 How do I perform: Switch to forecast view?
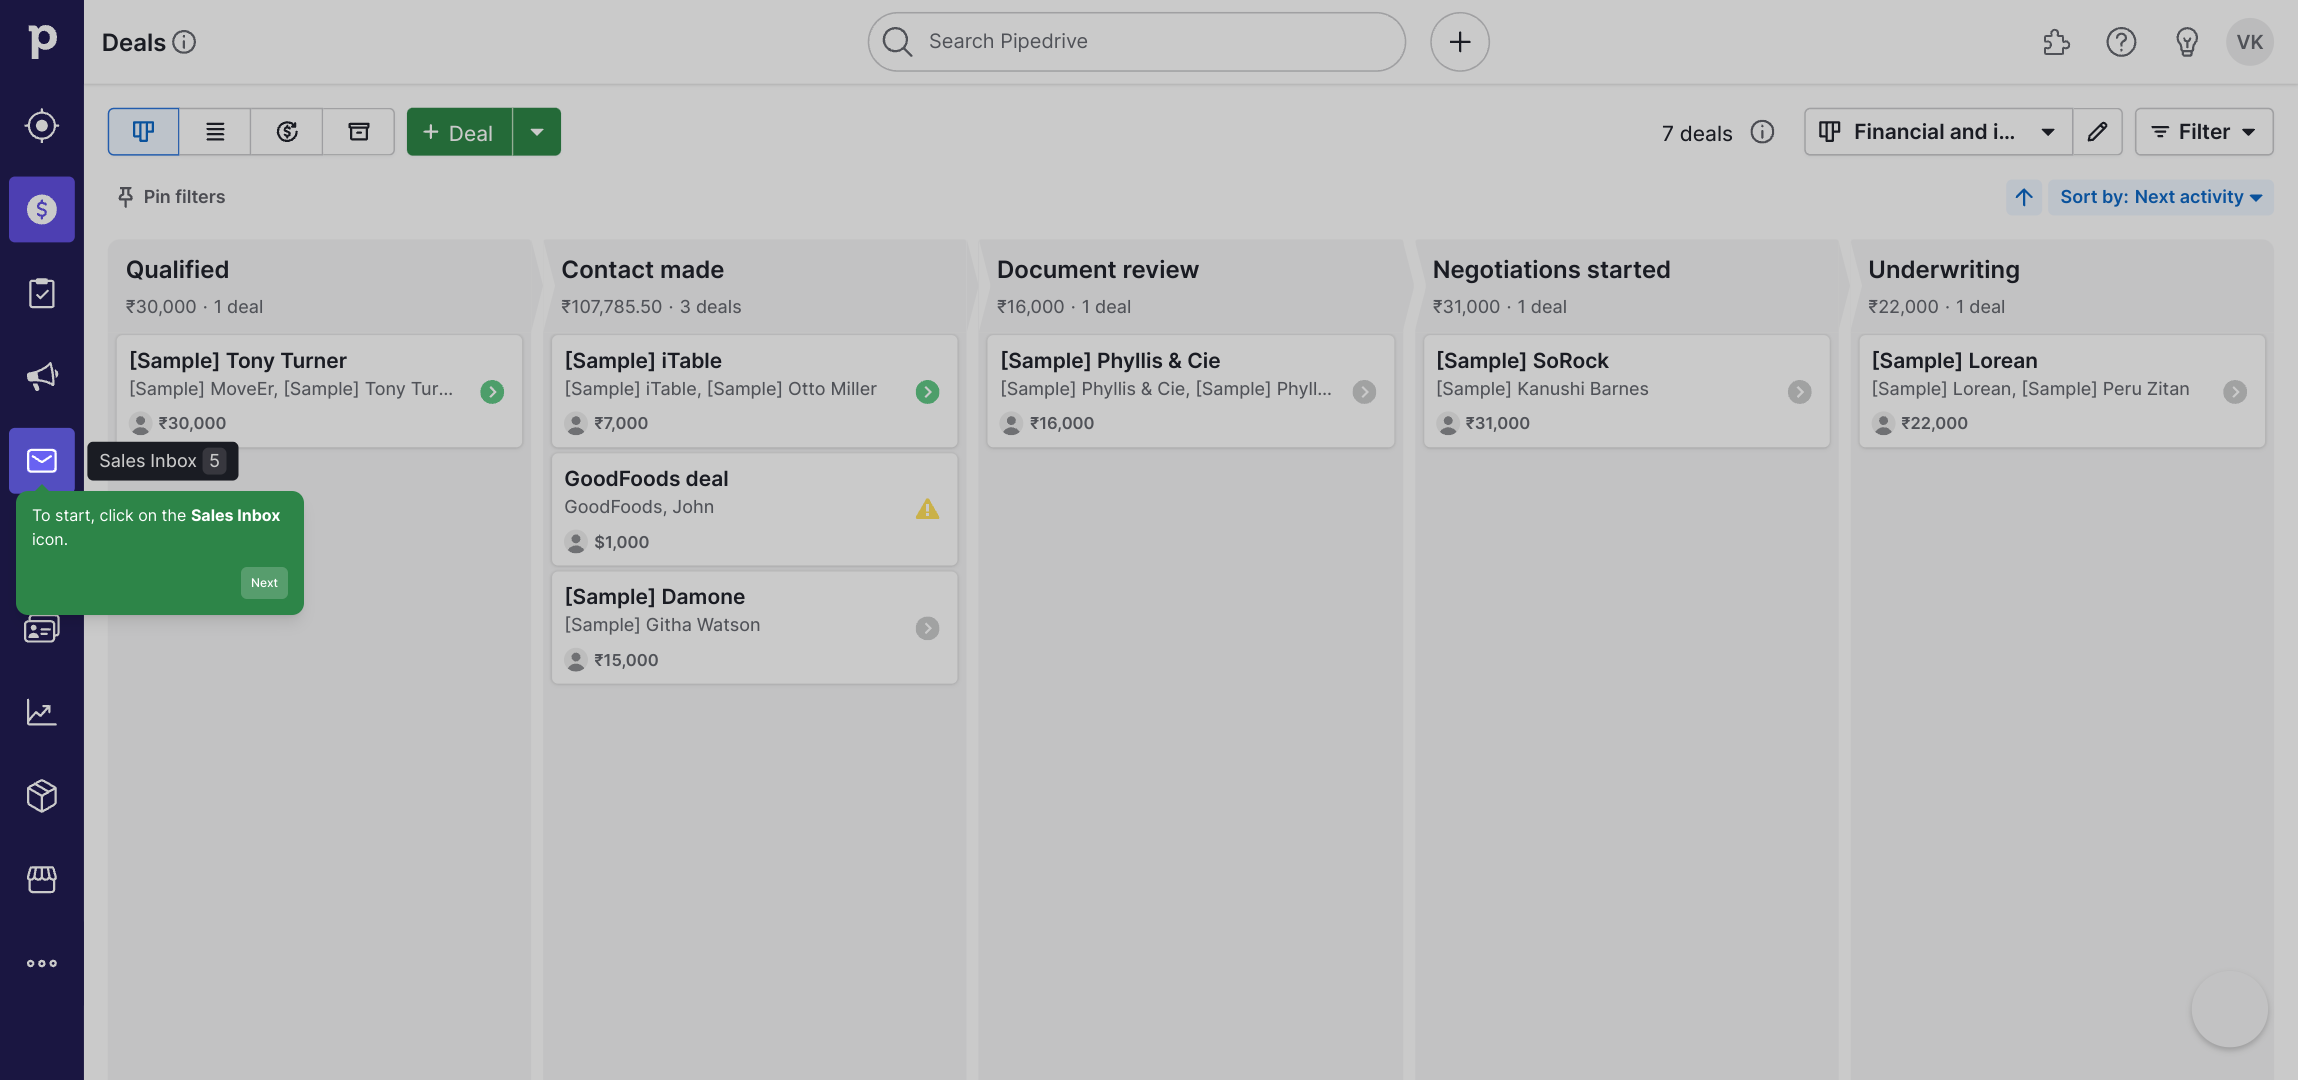(287, 132)
